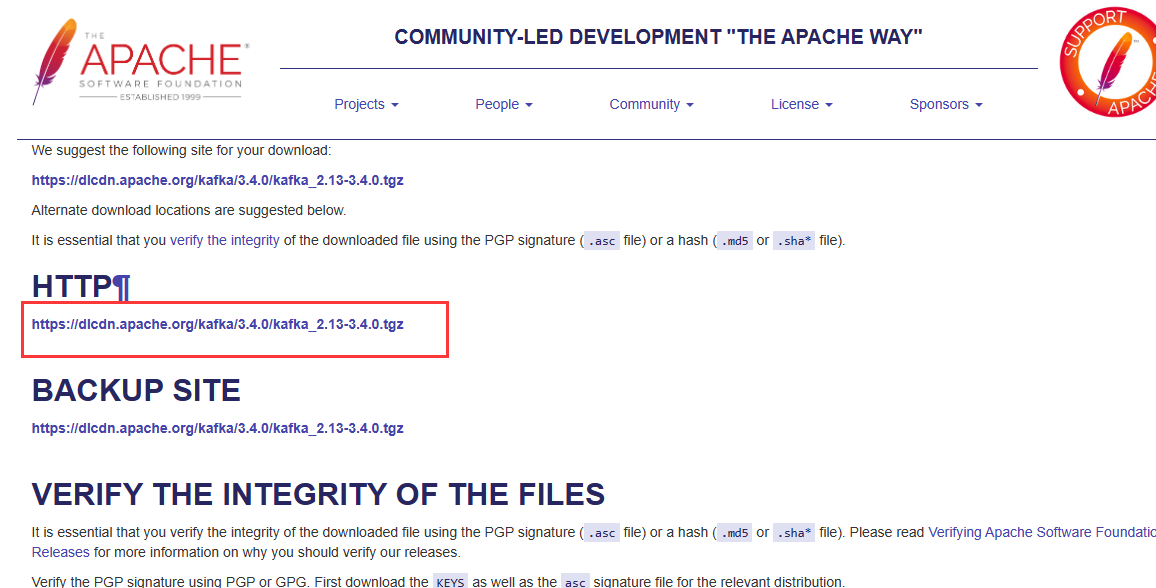Viewport: 1156px width, 588px height.
Task: Click the HTTP section heading
Action: (x=72, y=287)
